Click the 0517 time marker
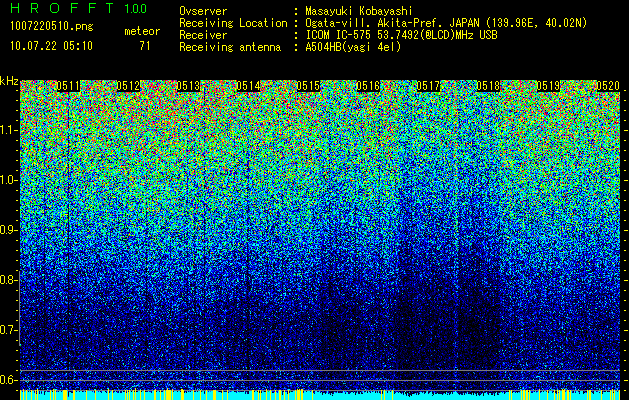Image resolution: width=629 pixels, height=400 pixels. coord(428,86)
